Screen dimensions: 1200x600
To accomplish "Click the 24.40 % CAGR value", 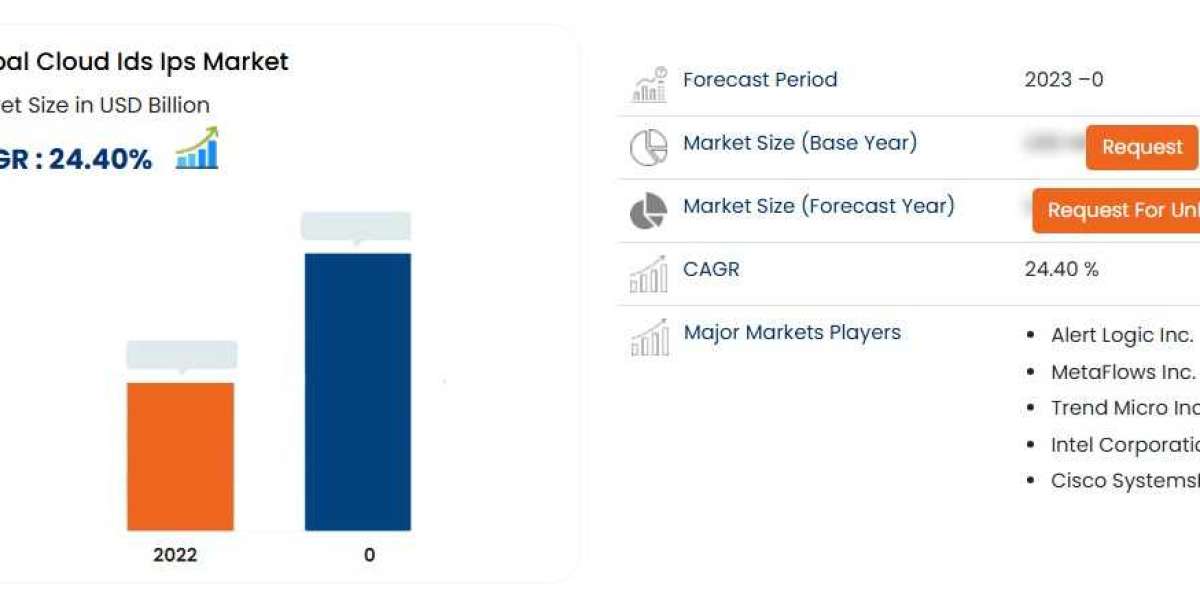I will click(x=1061, y=269).
